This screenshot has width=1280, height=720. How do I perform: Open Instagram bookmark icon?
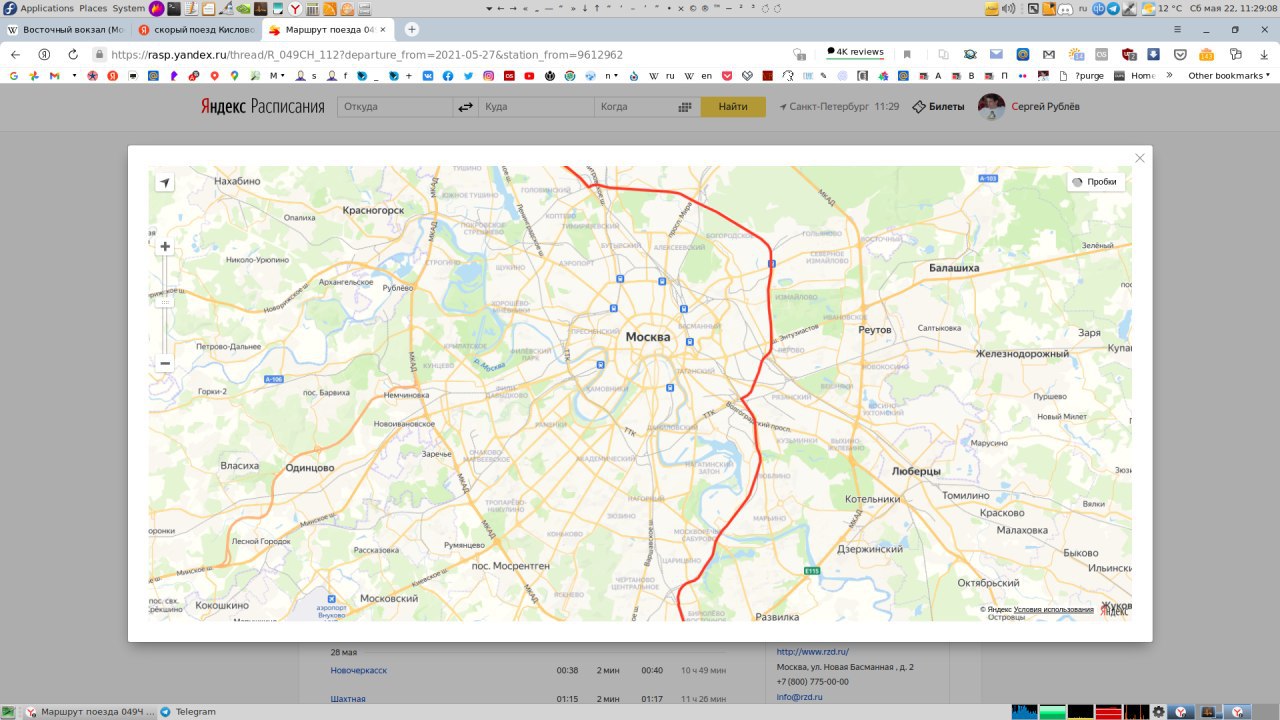488,76
